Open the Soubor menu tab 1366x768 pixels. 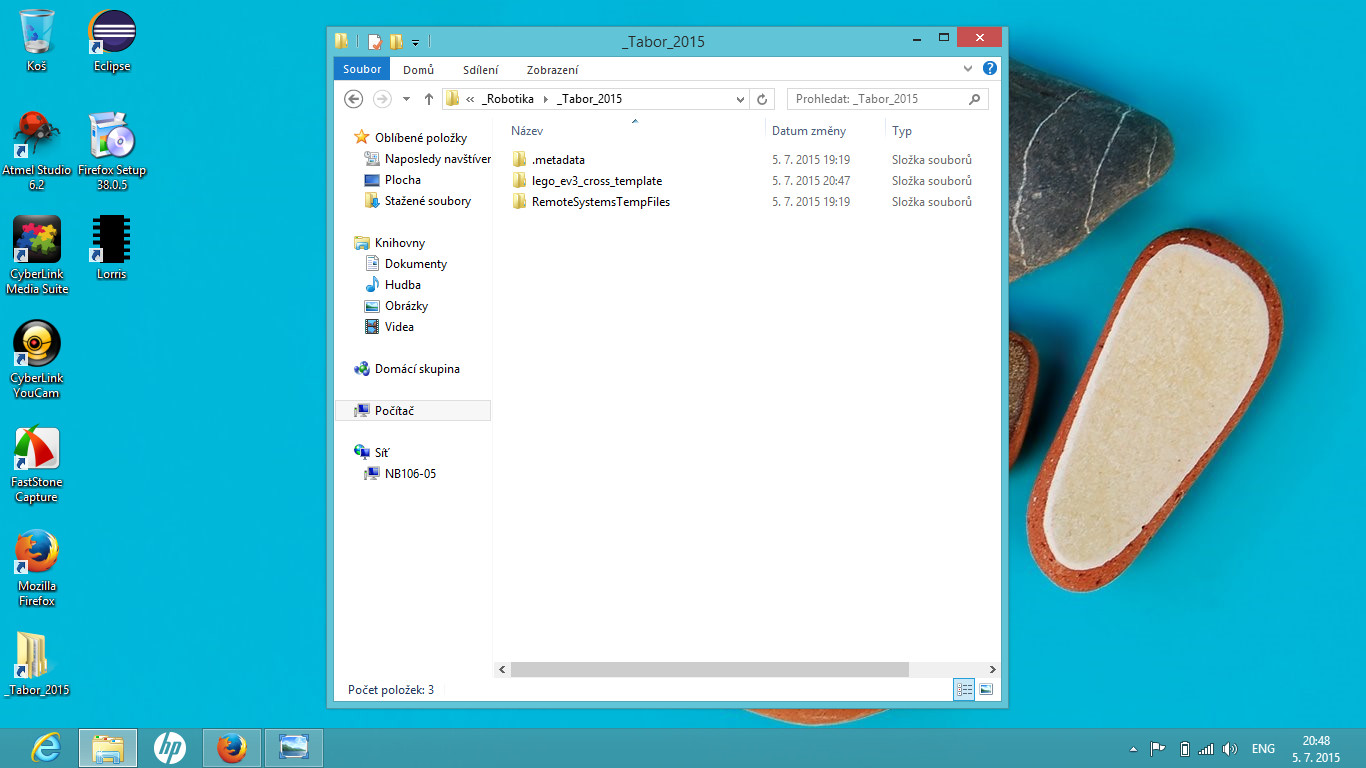point(362,69)
